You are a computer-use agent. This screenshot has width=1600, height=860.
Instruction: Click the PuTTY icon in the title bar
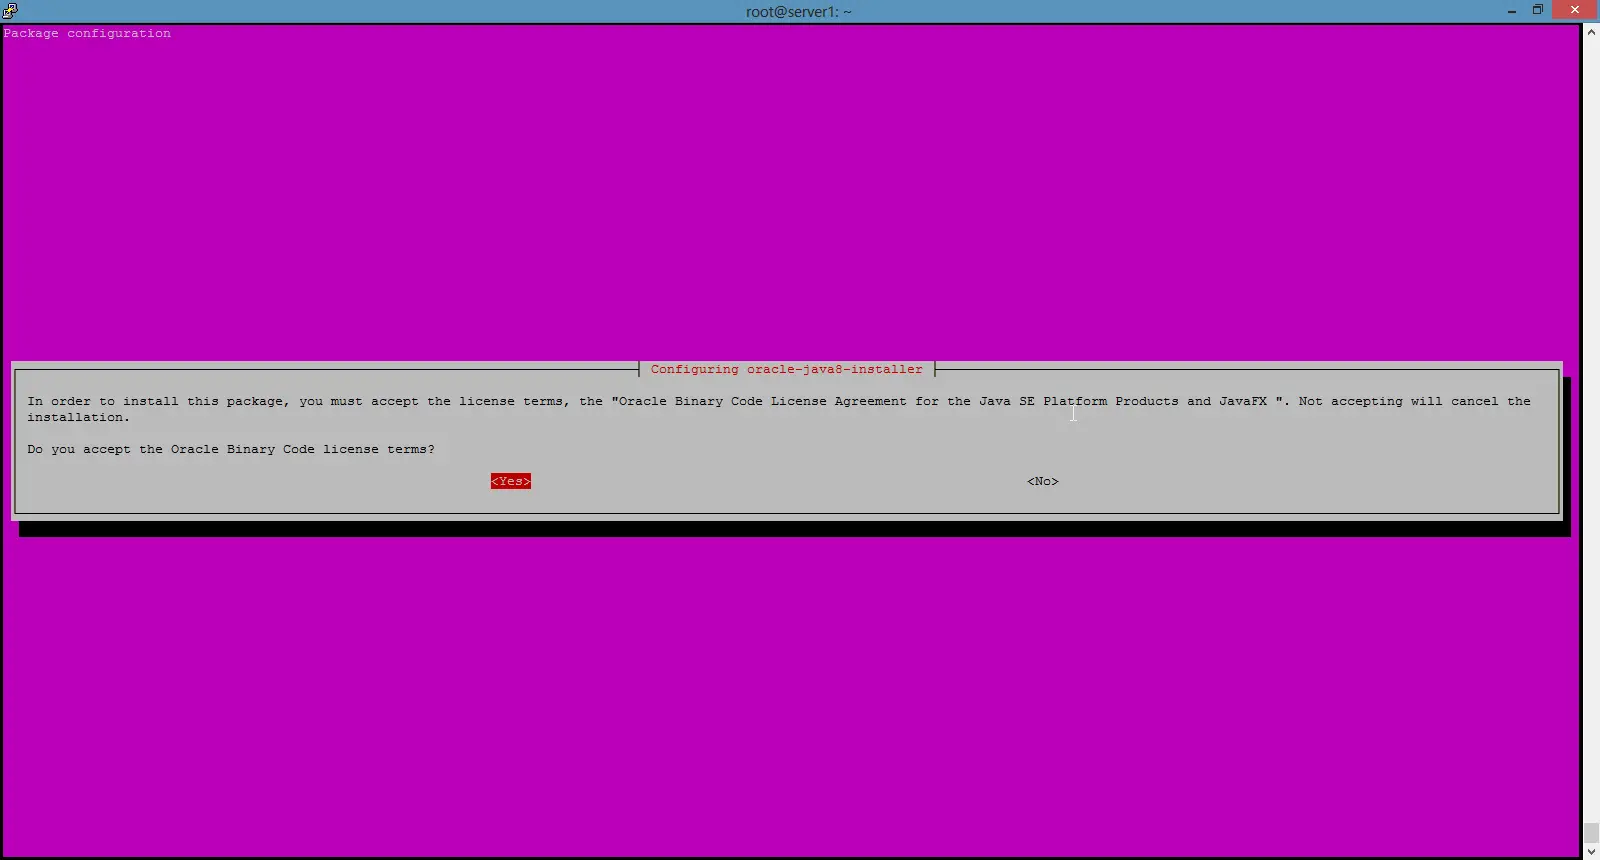(10, 11)
